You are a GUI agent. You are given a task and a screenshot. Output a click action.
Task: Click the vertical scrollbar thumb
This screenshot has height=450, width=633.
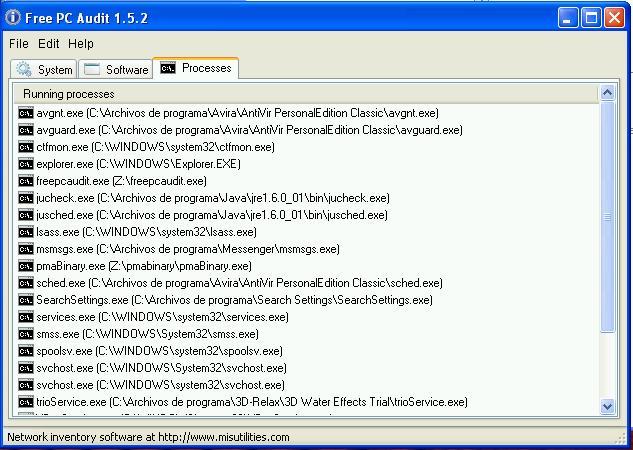tap(608, 217)
